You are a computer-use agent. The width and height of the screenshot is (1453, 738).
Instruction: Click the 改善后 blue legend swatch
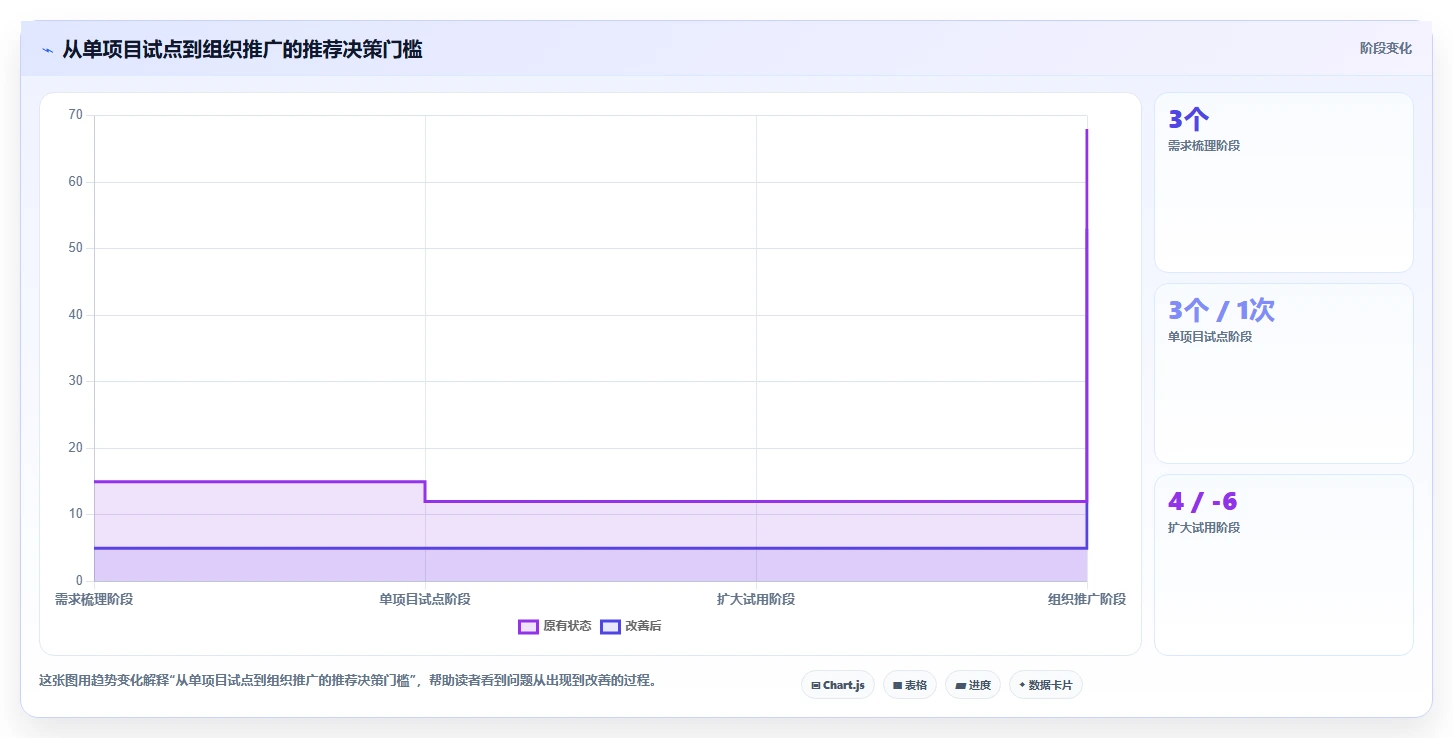click(610, 626)
